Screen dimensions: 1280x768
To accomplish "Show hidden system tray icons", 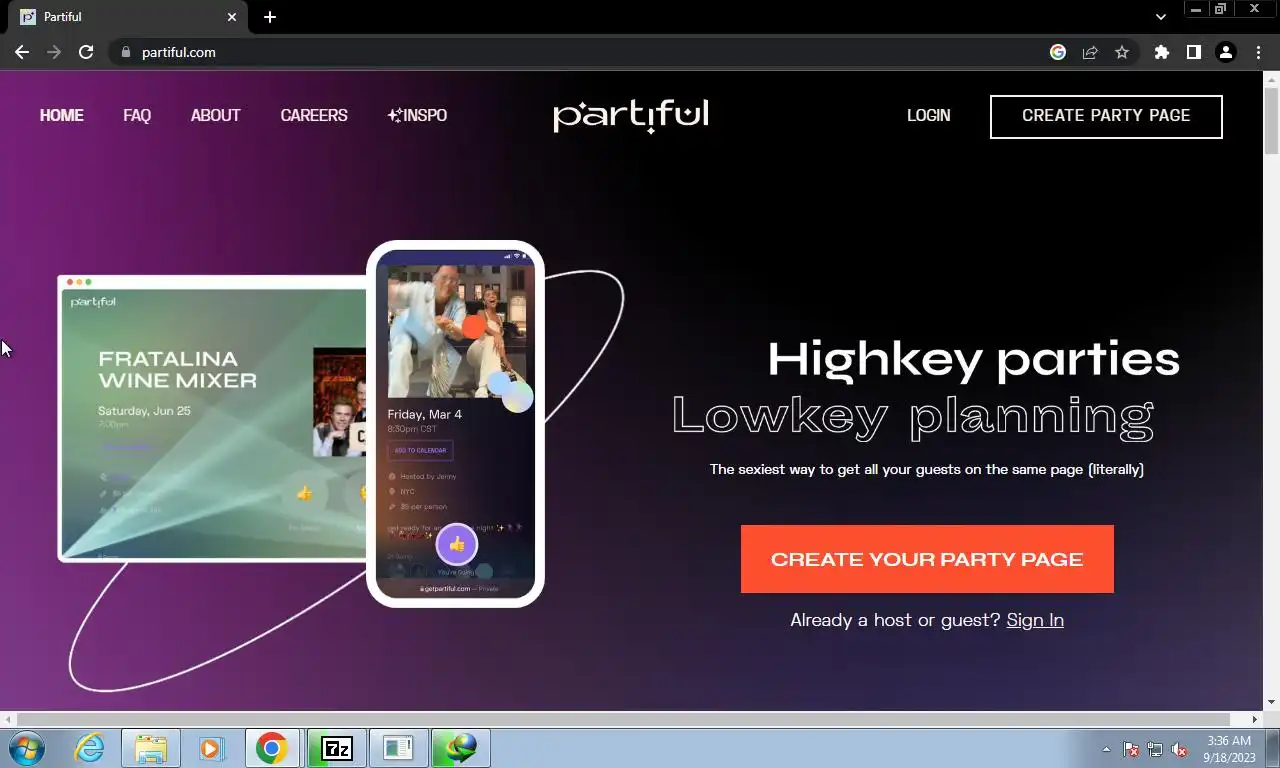I will tap(1106, 749).
